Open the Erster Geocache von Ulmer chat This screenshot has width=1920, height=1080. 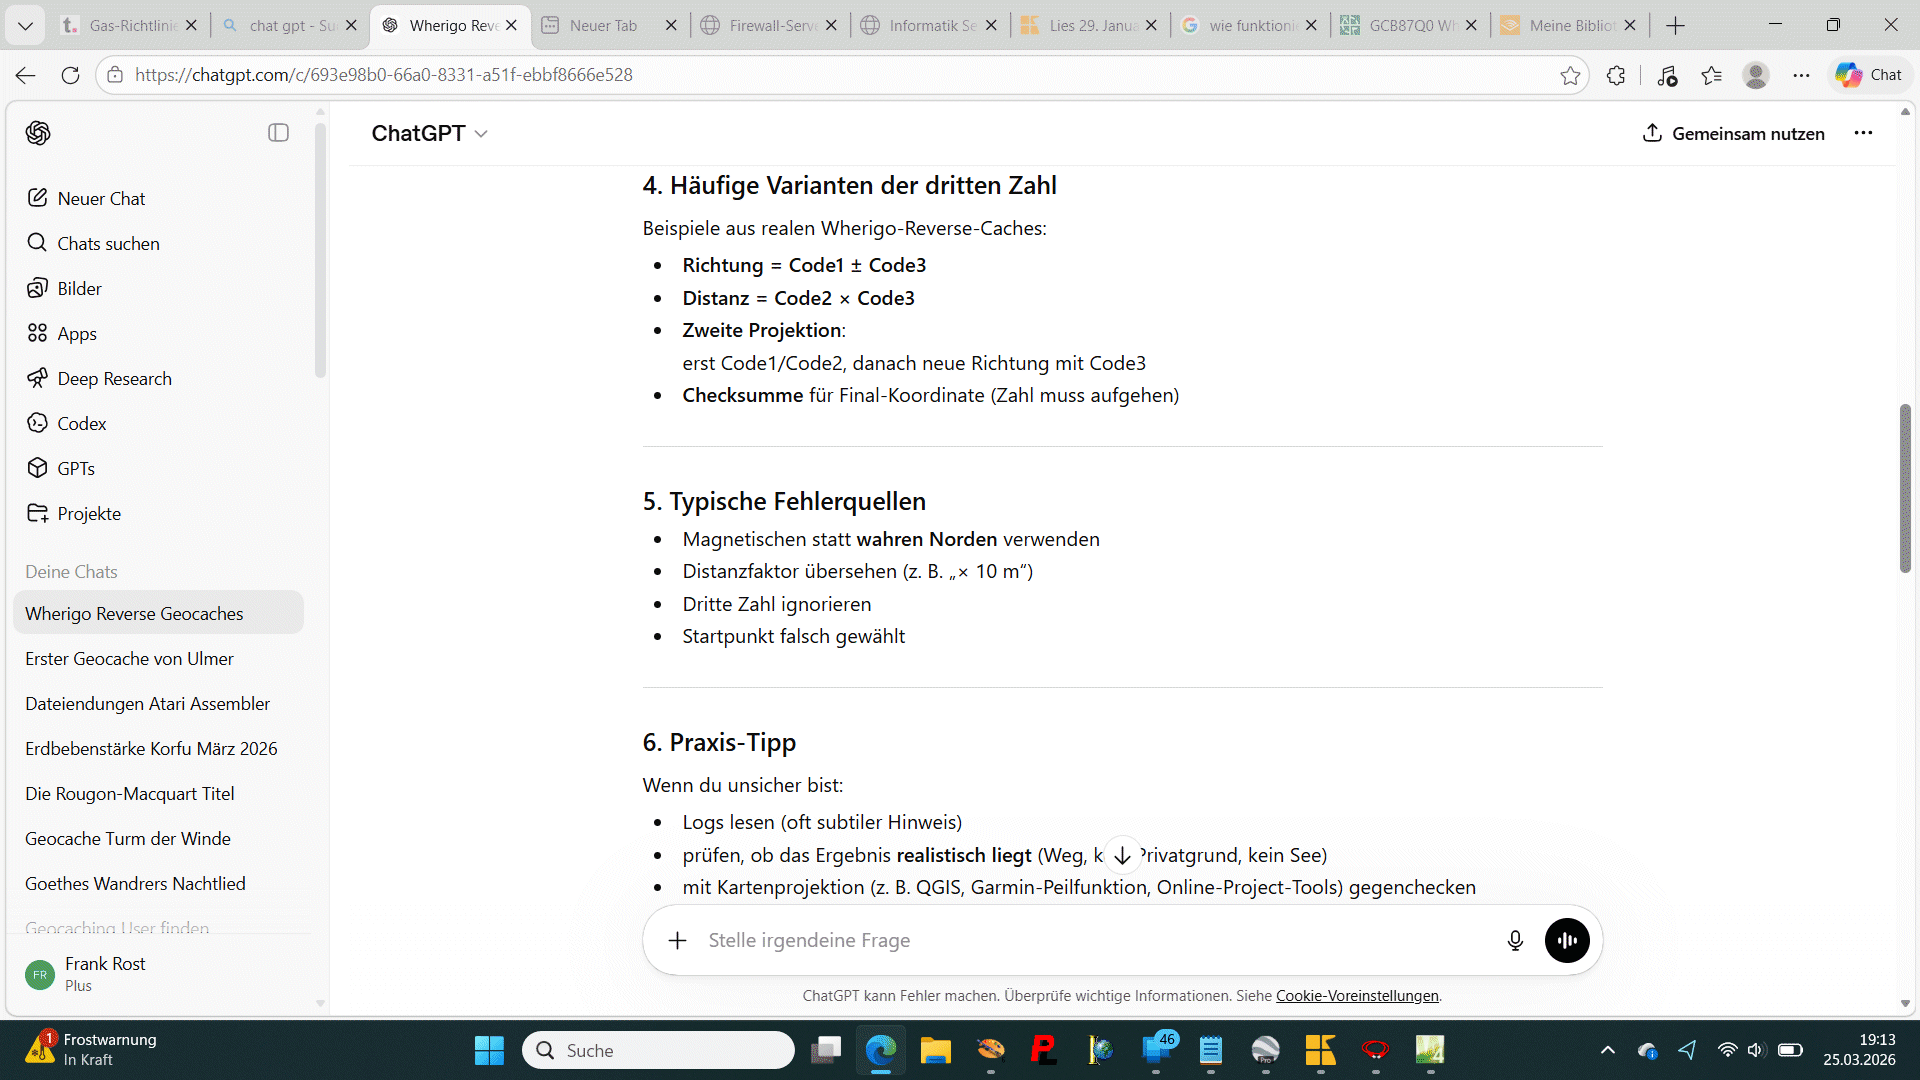pyautogui.click(x=129, y=658)
